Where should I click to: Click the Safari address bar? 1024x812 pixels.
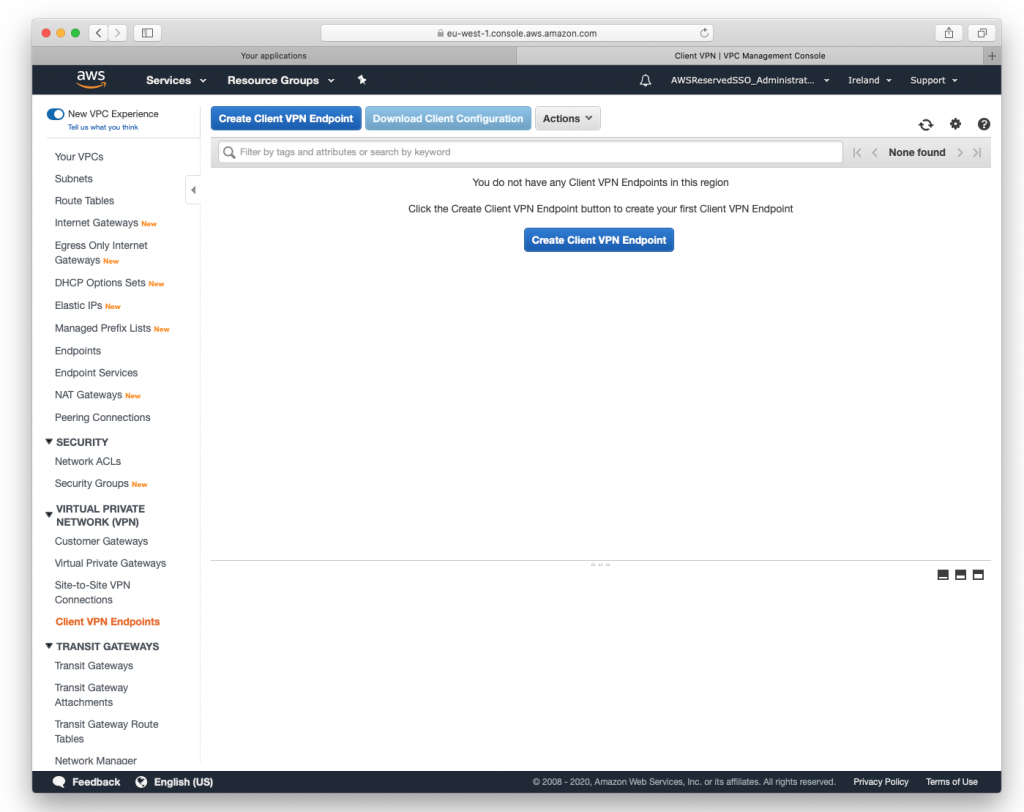[x=517, y=33]
